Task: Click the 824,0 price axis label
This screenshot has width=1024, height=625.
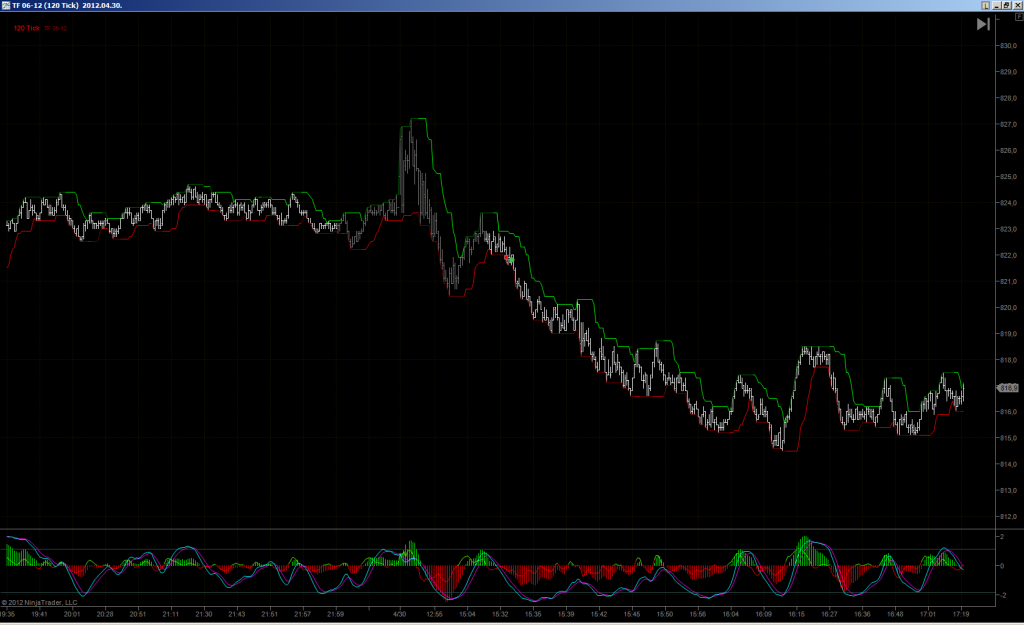Action: pos(1008,203)
